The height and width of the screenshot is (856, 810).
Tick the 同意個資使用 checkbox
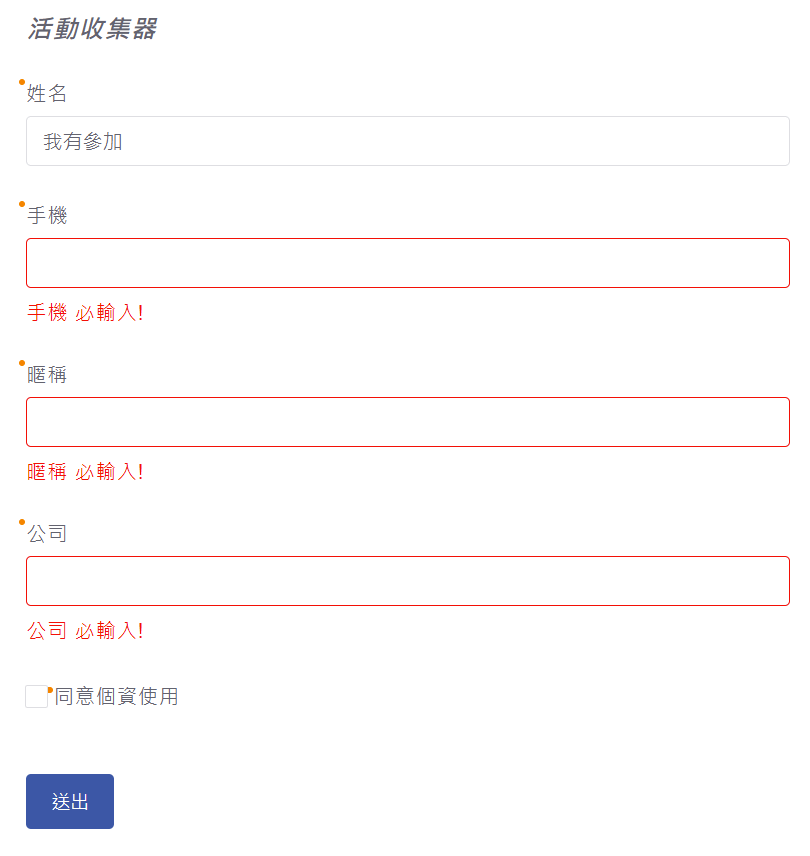pos(37,697)
